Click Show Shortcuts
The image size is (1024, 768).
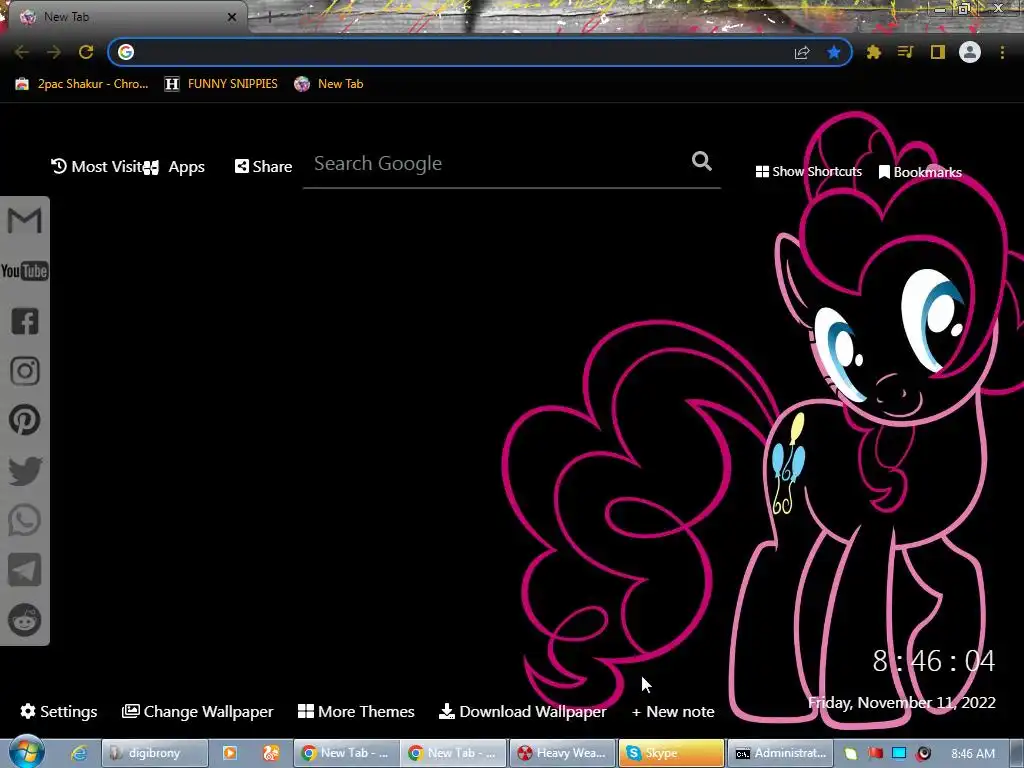808,172
